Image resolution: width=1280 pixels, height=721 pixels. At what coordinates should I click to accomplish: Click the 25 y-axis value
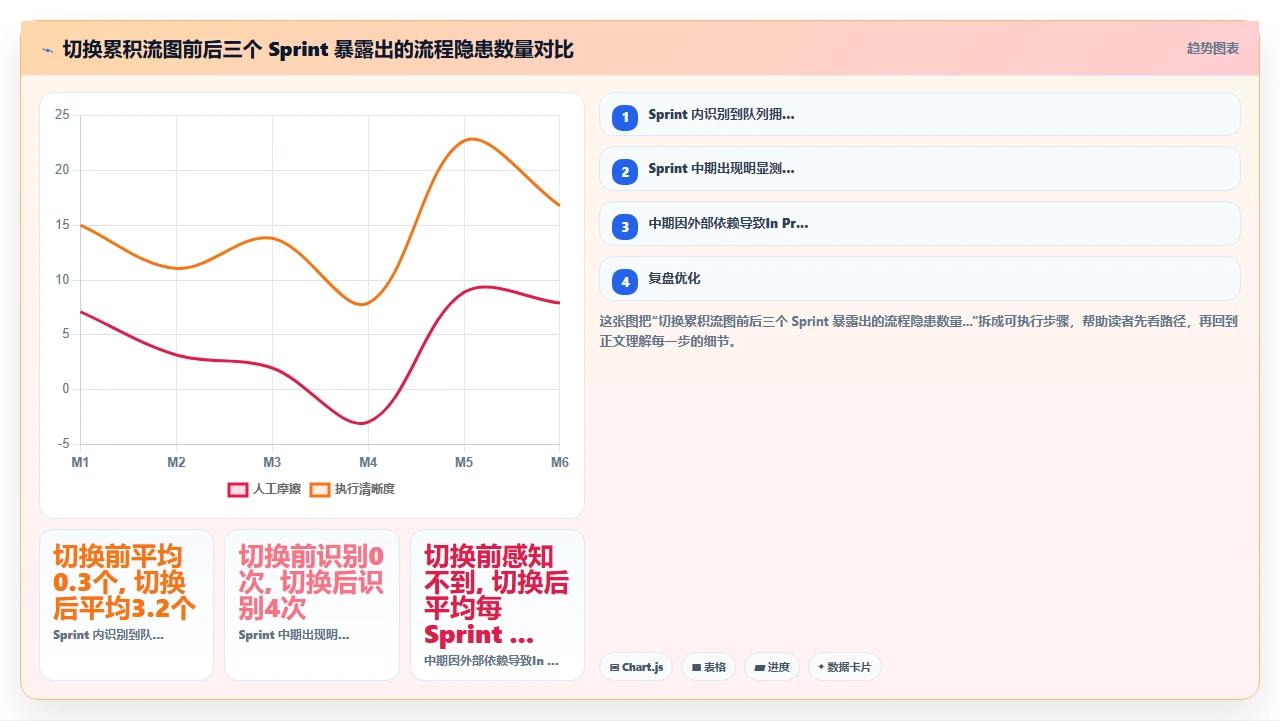click(x=62, y=115)
